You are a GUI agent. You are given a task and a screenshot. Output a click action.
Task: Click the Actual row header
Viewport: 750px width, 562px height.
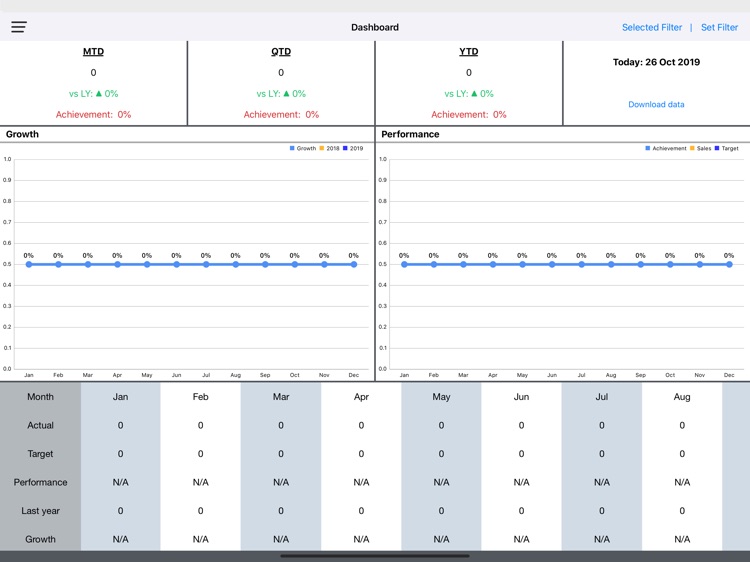40,425
